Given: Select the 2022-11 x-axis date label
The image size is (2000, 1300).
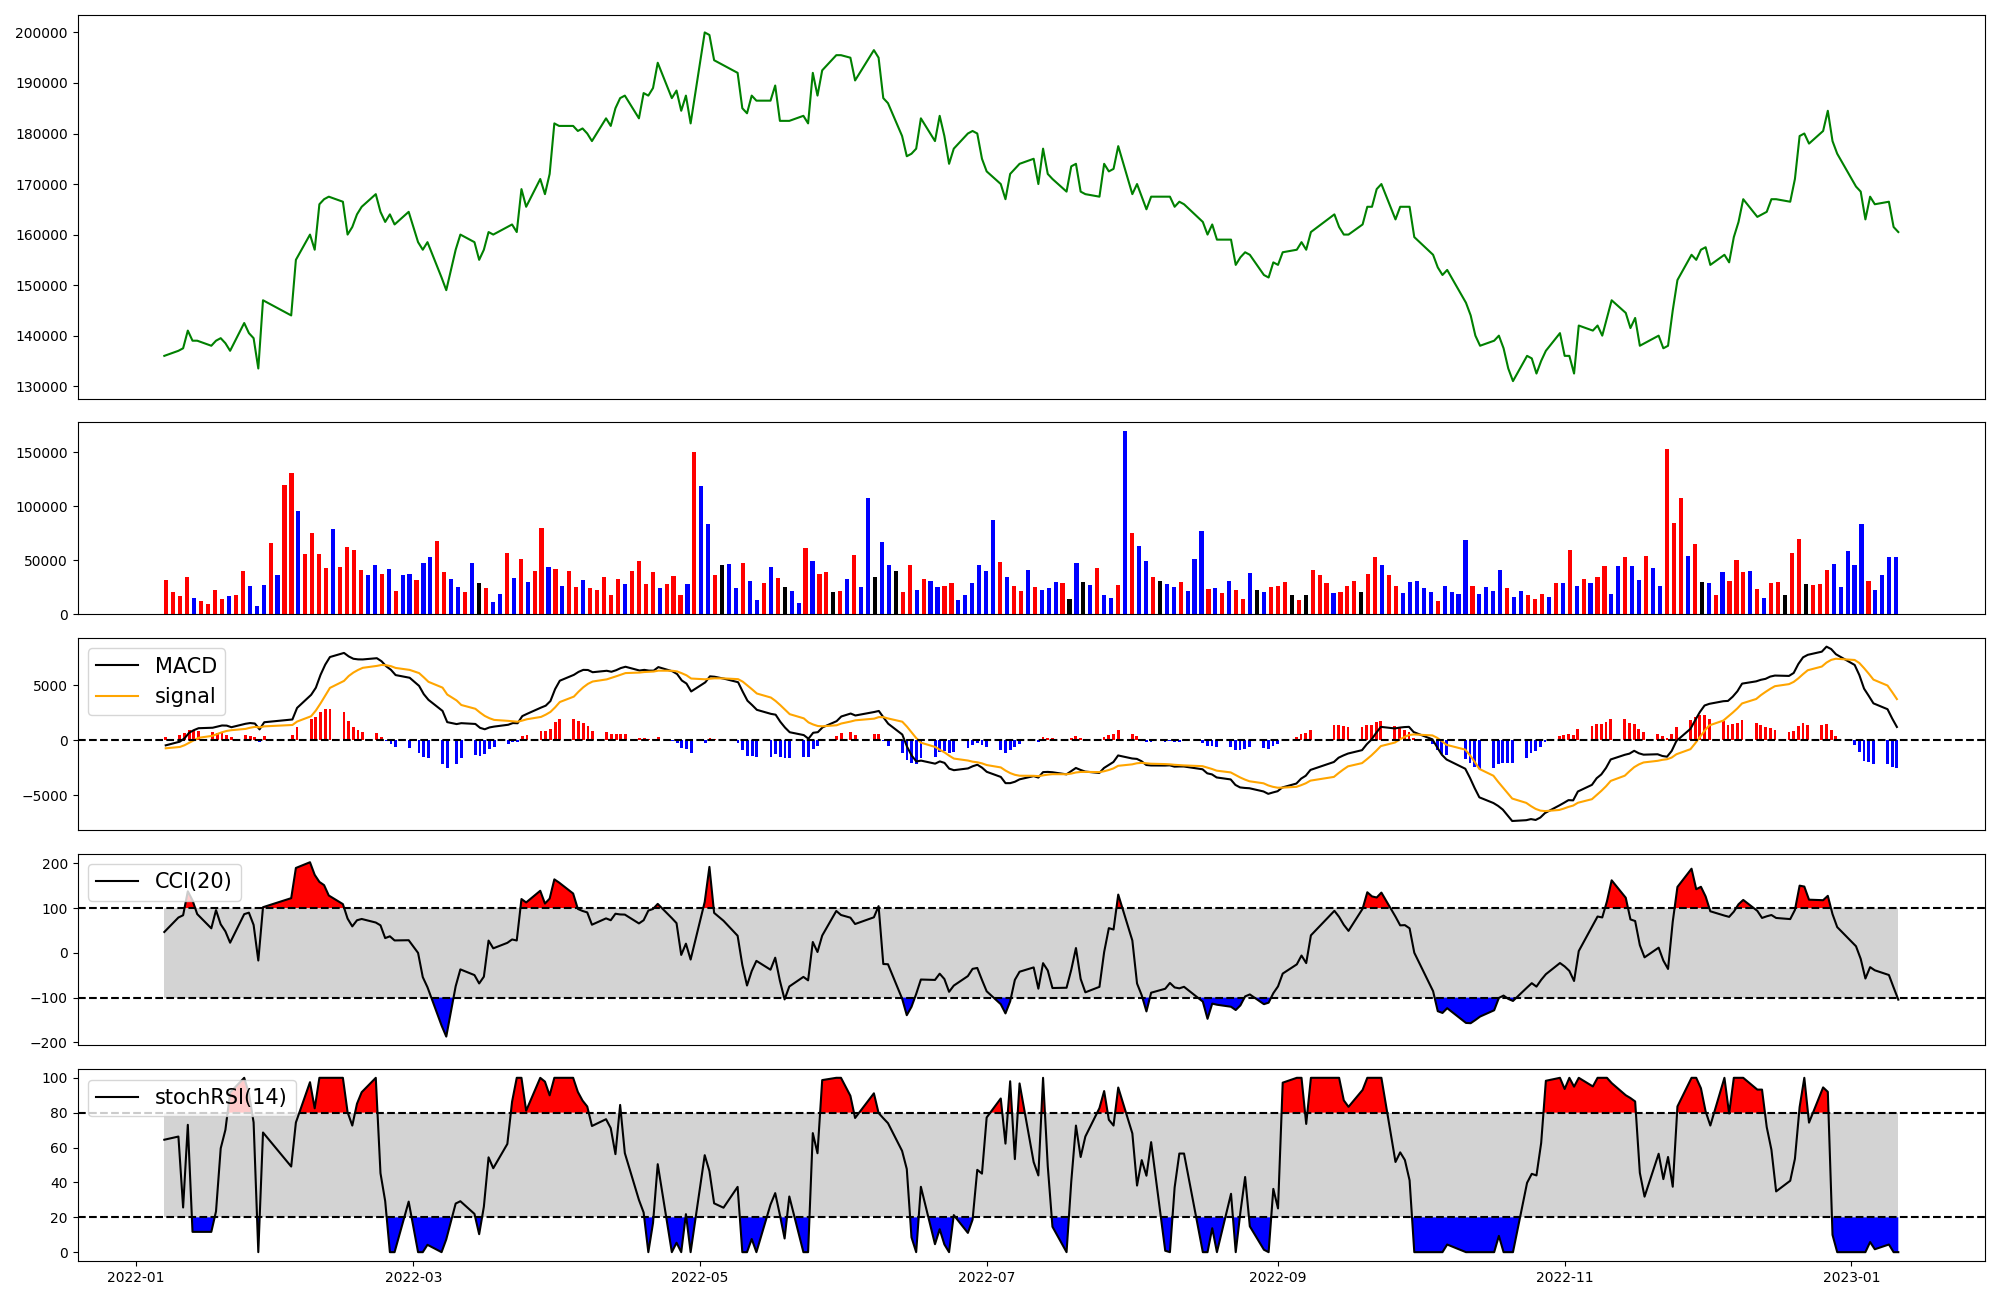Looking at the screenshot, I should tap(1564, 1277).
